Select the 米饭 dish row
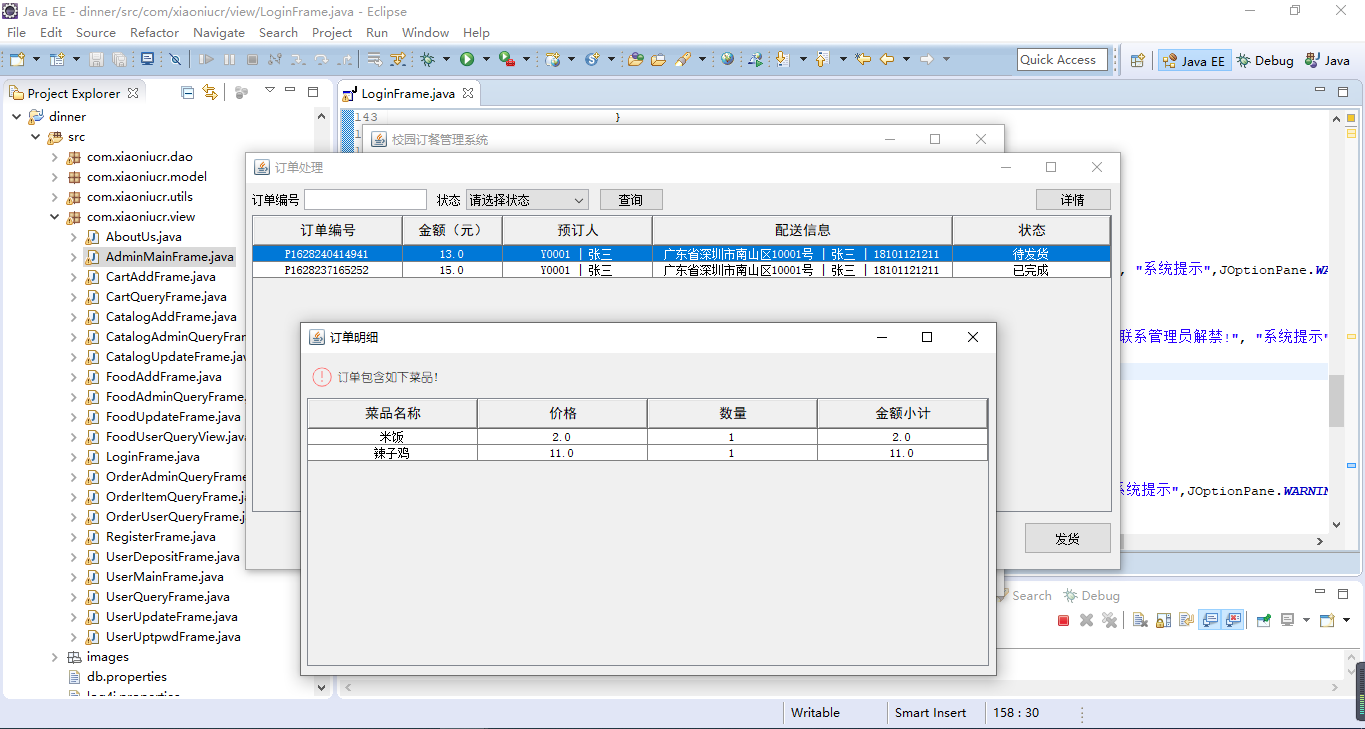This screenshot has width=1365, height=729. click(647, 437)
